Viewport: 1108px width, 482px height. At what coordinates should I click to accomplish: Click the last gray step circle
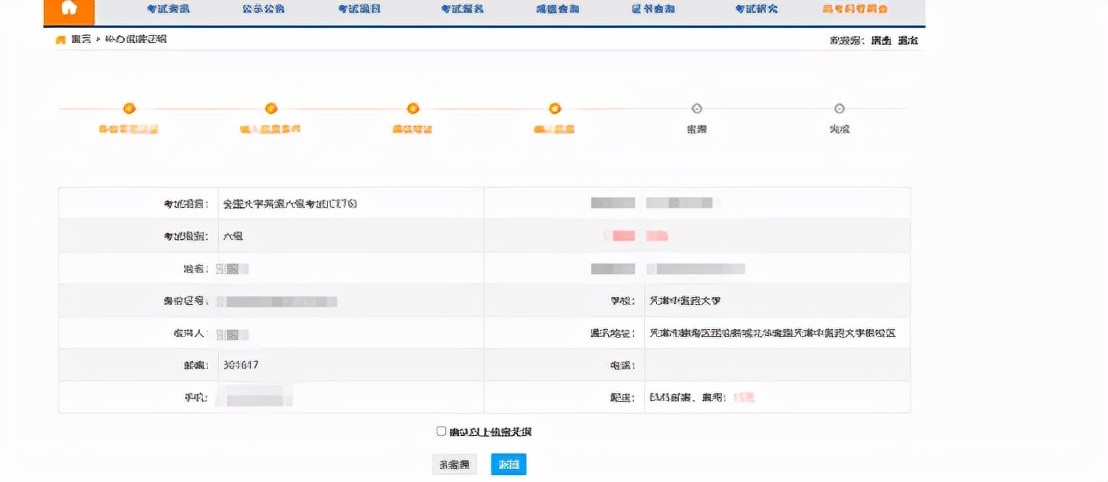[x=839, y=108]
